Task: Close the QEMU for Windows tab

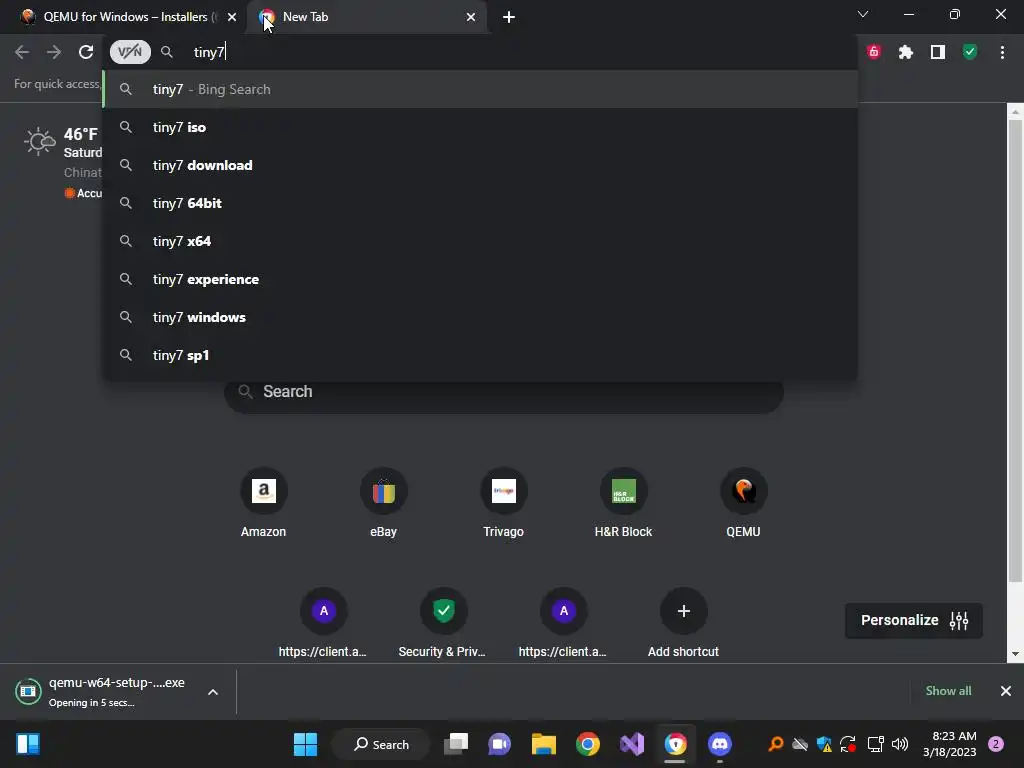Action: (x=232, y=18)
